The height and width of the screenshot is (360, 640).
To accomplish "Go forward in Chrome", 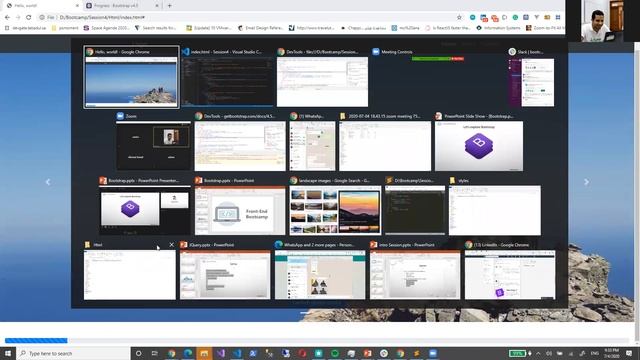I will (18, 17).
